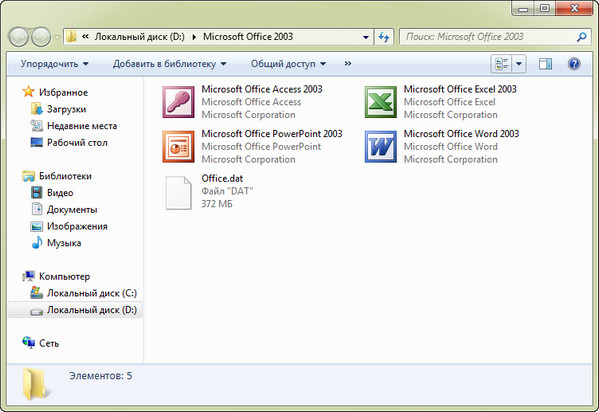
Task: Refresh the folder view
Action: 384,37
